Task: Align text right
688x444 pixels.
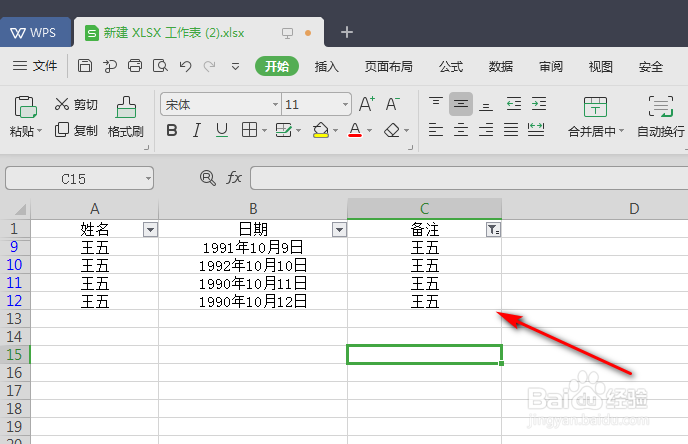Action: 486,130
